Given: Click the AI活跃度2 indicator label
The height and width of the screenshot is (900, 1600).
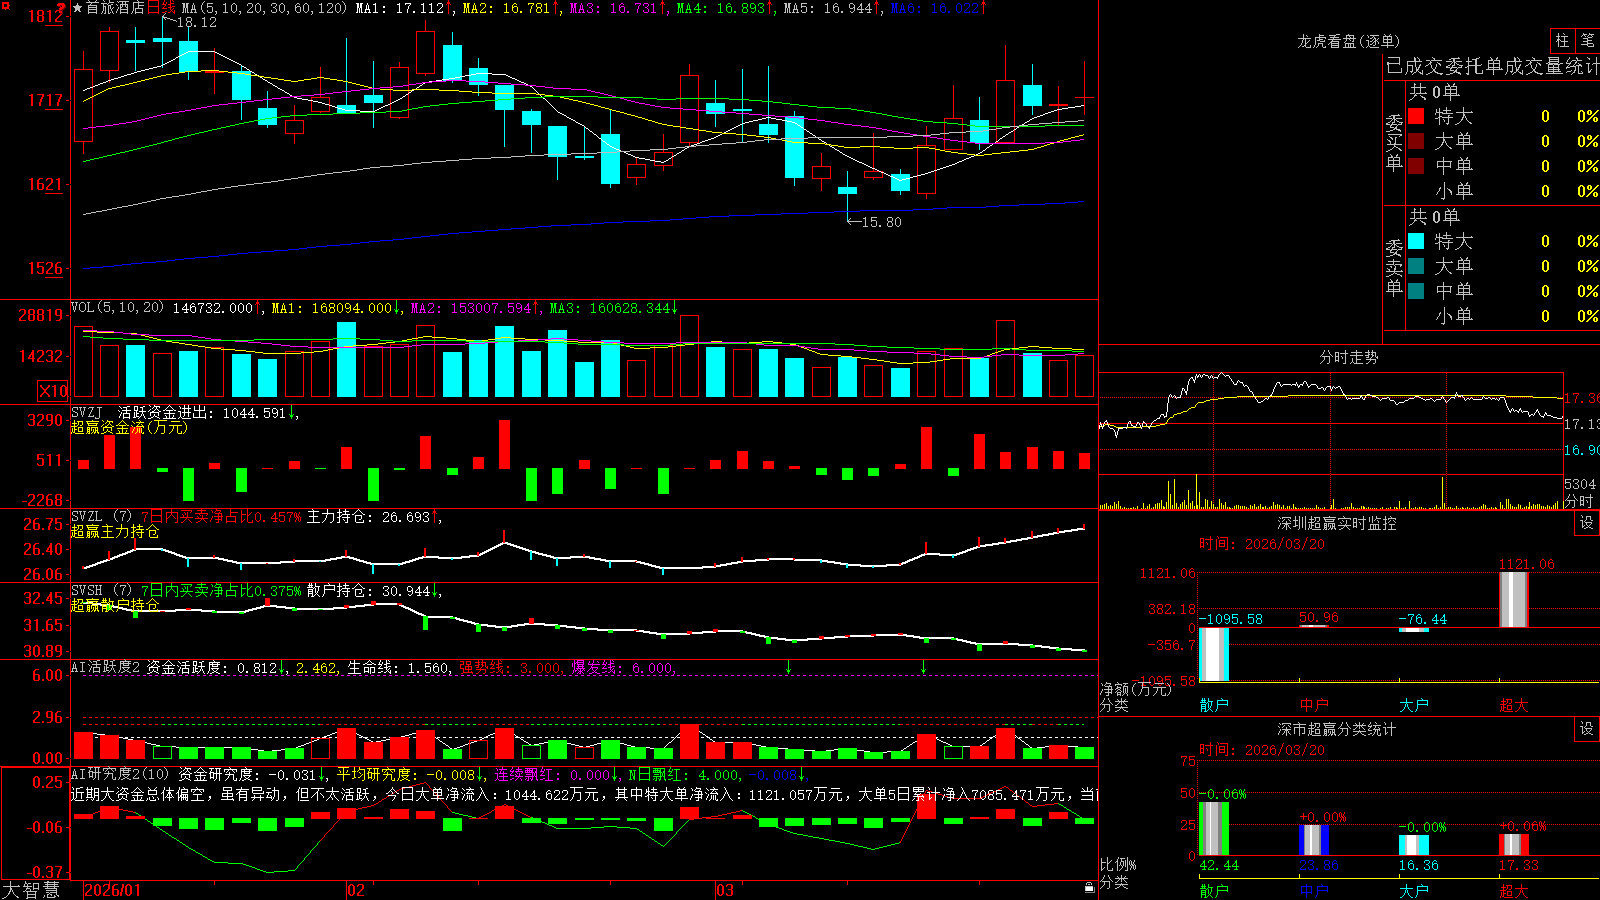Looking at the screenshot, I should (x=105, y=667).
